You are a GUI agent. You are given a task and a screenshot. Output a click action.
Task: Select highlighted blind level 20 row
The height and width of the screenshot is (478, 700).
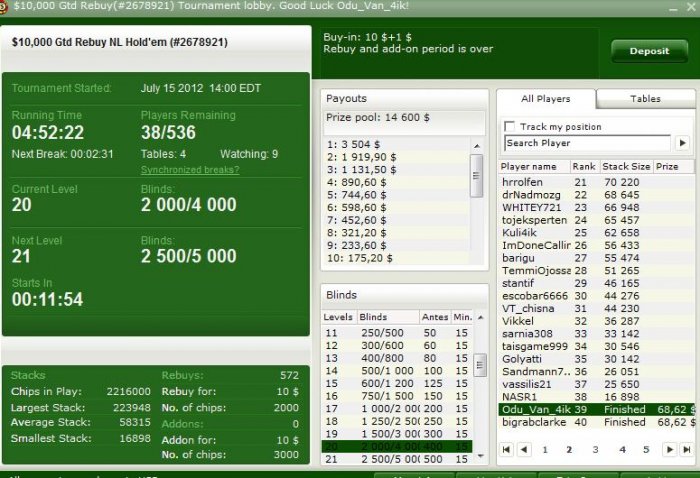click(x=397, y=446)
